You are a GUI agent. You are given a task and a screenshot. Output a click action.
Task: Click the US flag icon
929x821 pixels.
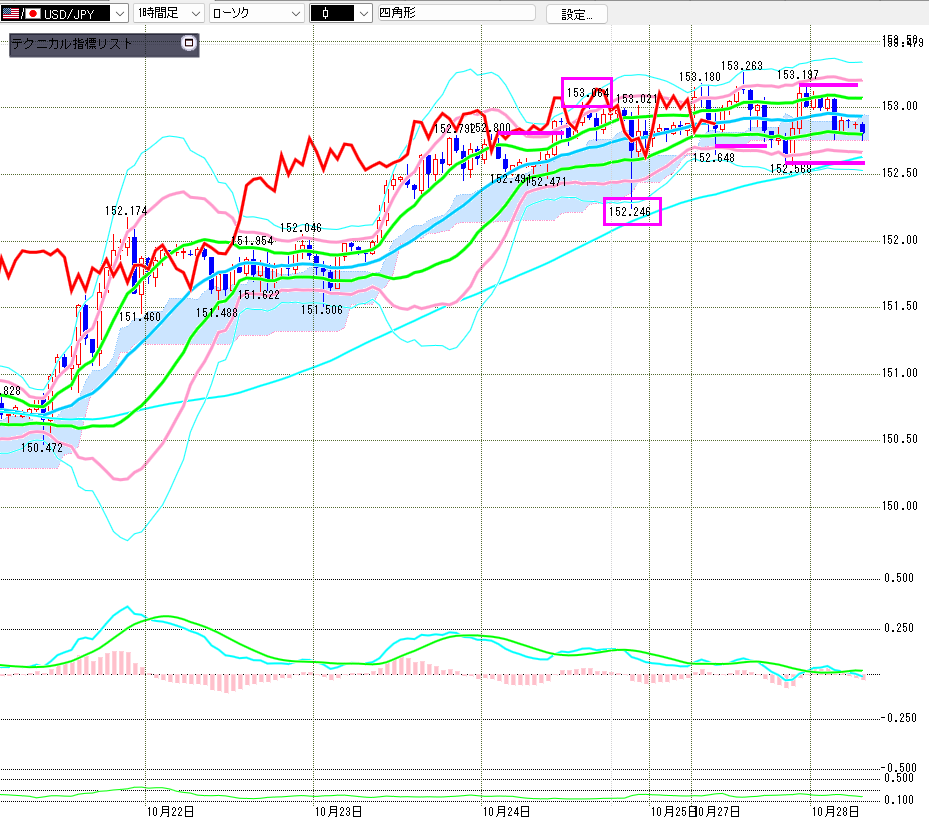coord(14,14)
